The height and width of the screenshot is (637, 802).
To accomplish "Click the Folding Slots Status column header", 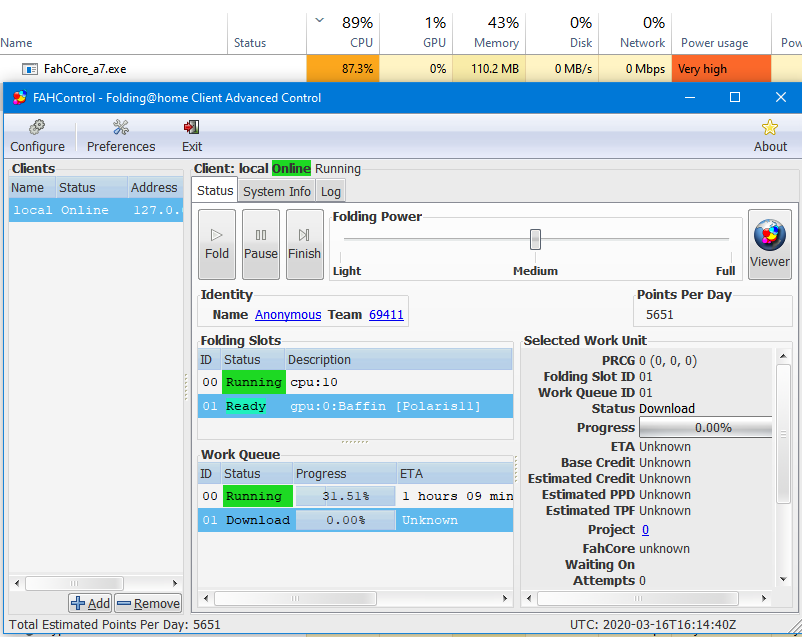I will pos(253,360).
